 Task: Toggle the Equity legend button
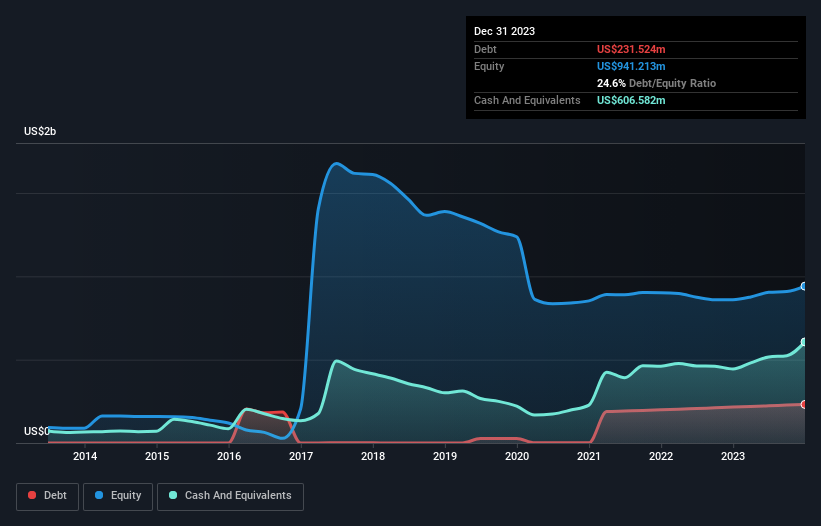point(118,496)
